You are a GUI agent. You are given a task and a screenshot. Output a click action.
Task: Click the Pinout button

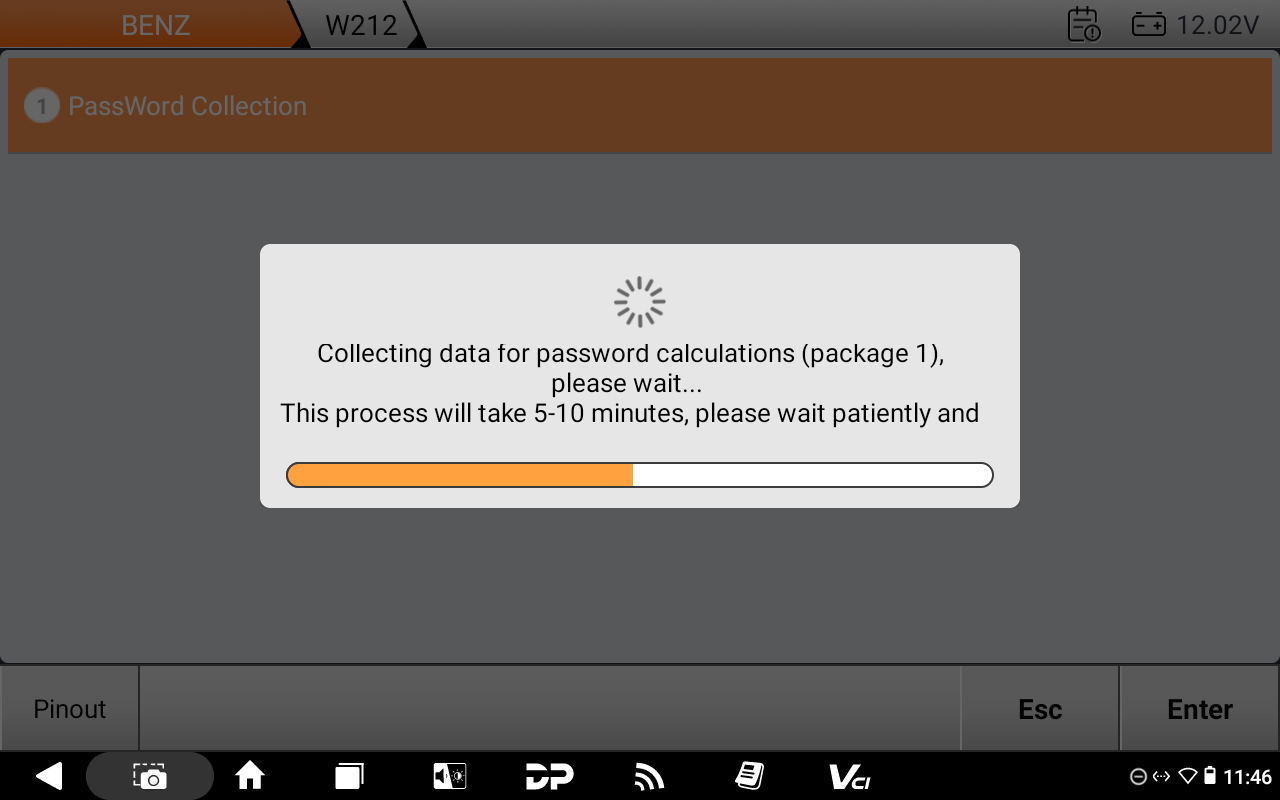click(70, 709)
